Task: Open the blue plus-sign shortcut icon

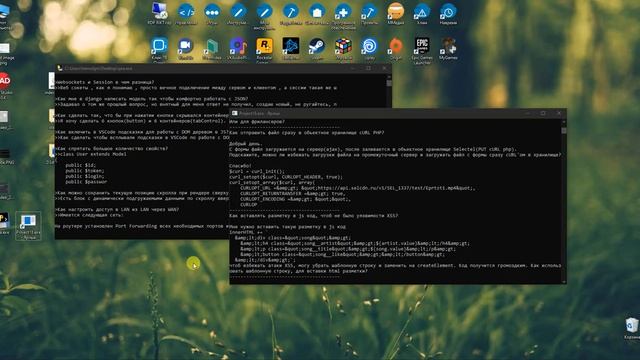Action: pyautogui.click(x=343, y=12)
